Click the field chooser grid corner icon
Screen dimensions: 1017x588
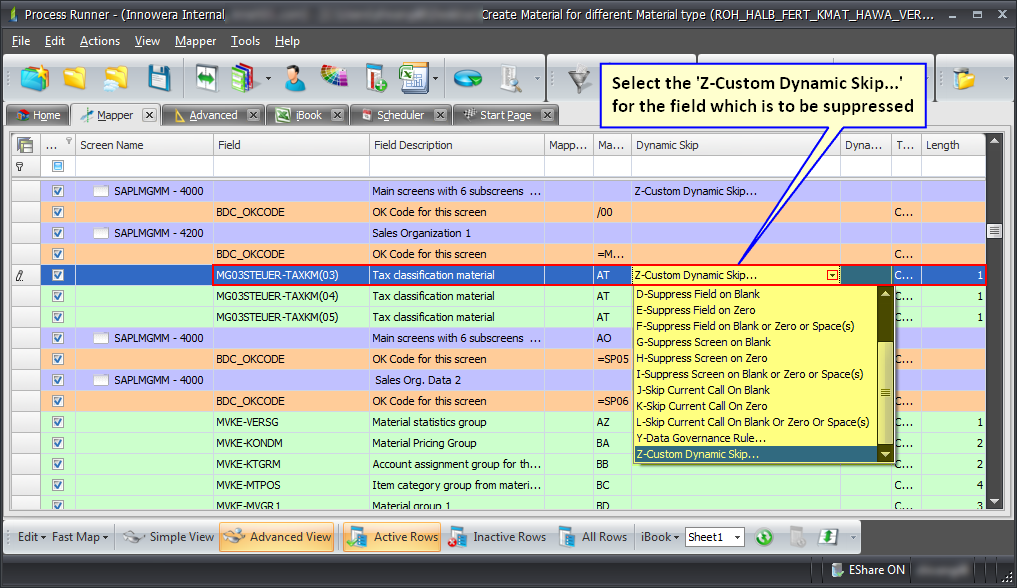pyautogui.click(x=25, y=145)
